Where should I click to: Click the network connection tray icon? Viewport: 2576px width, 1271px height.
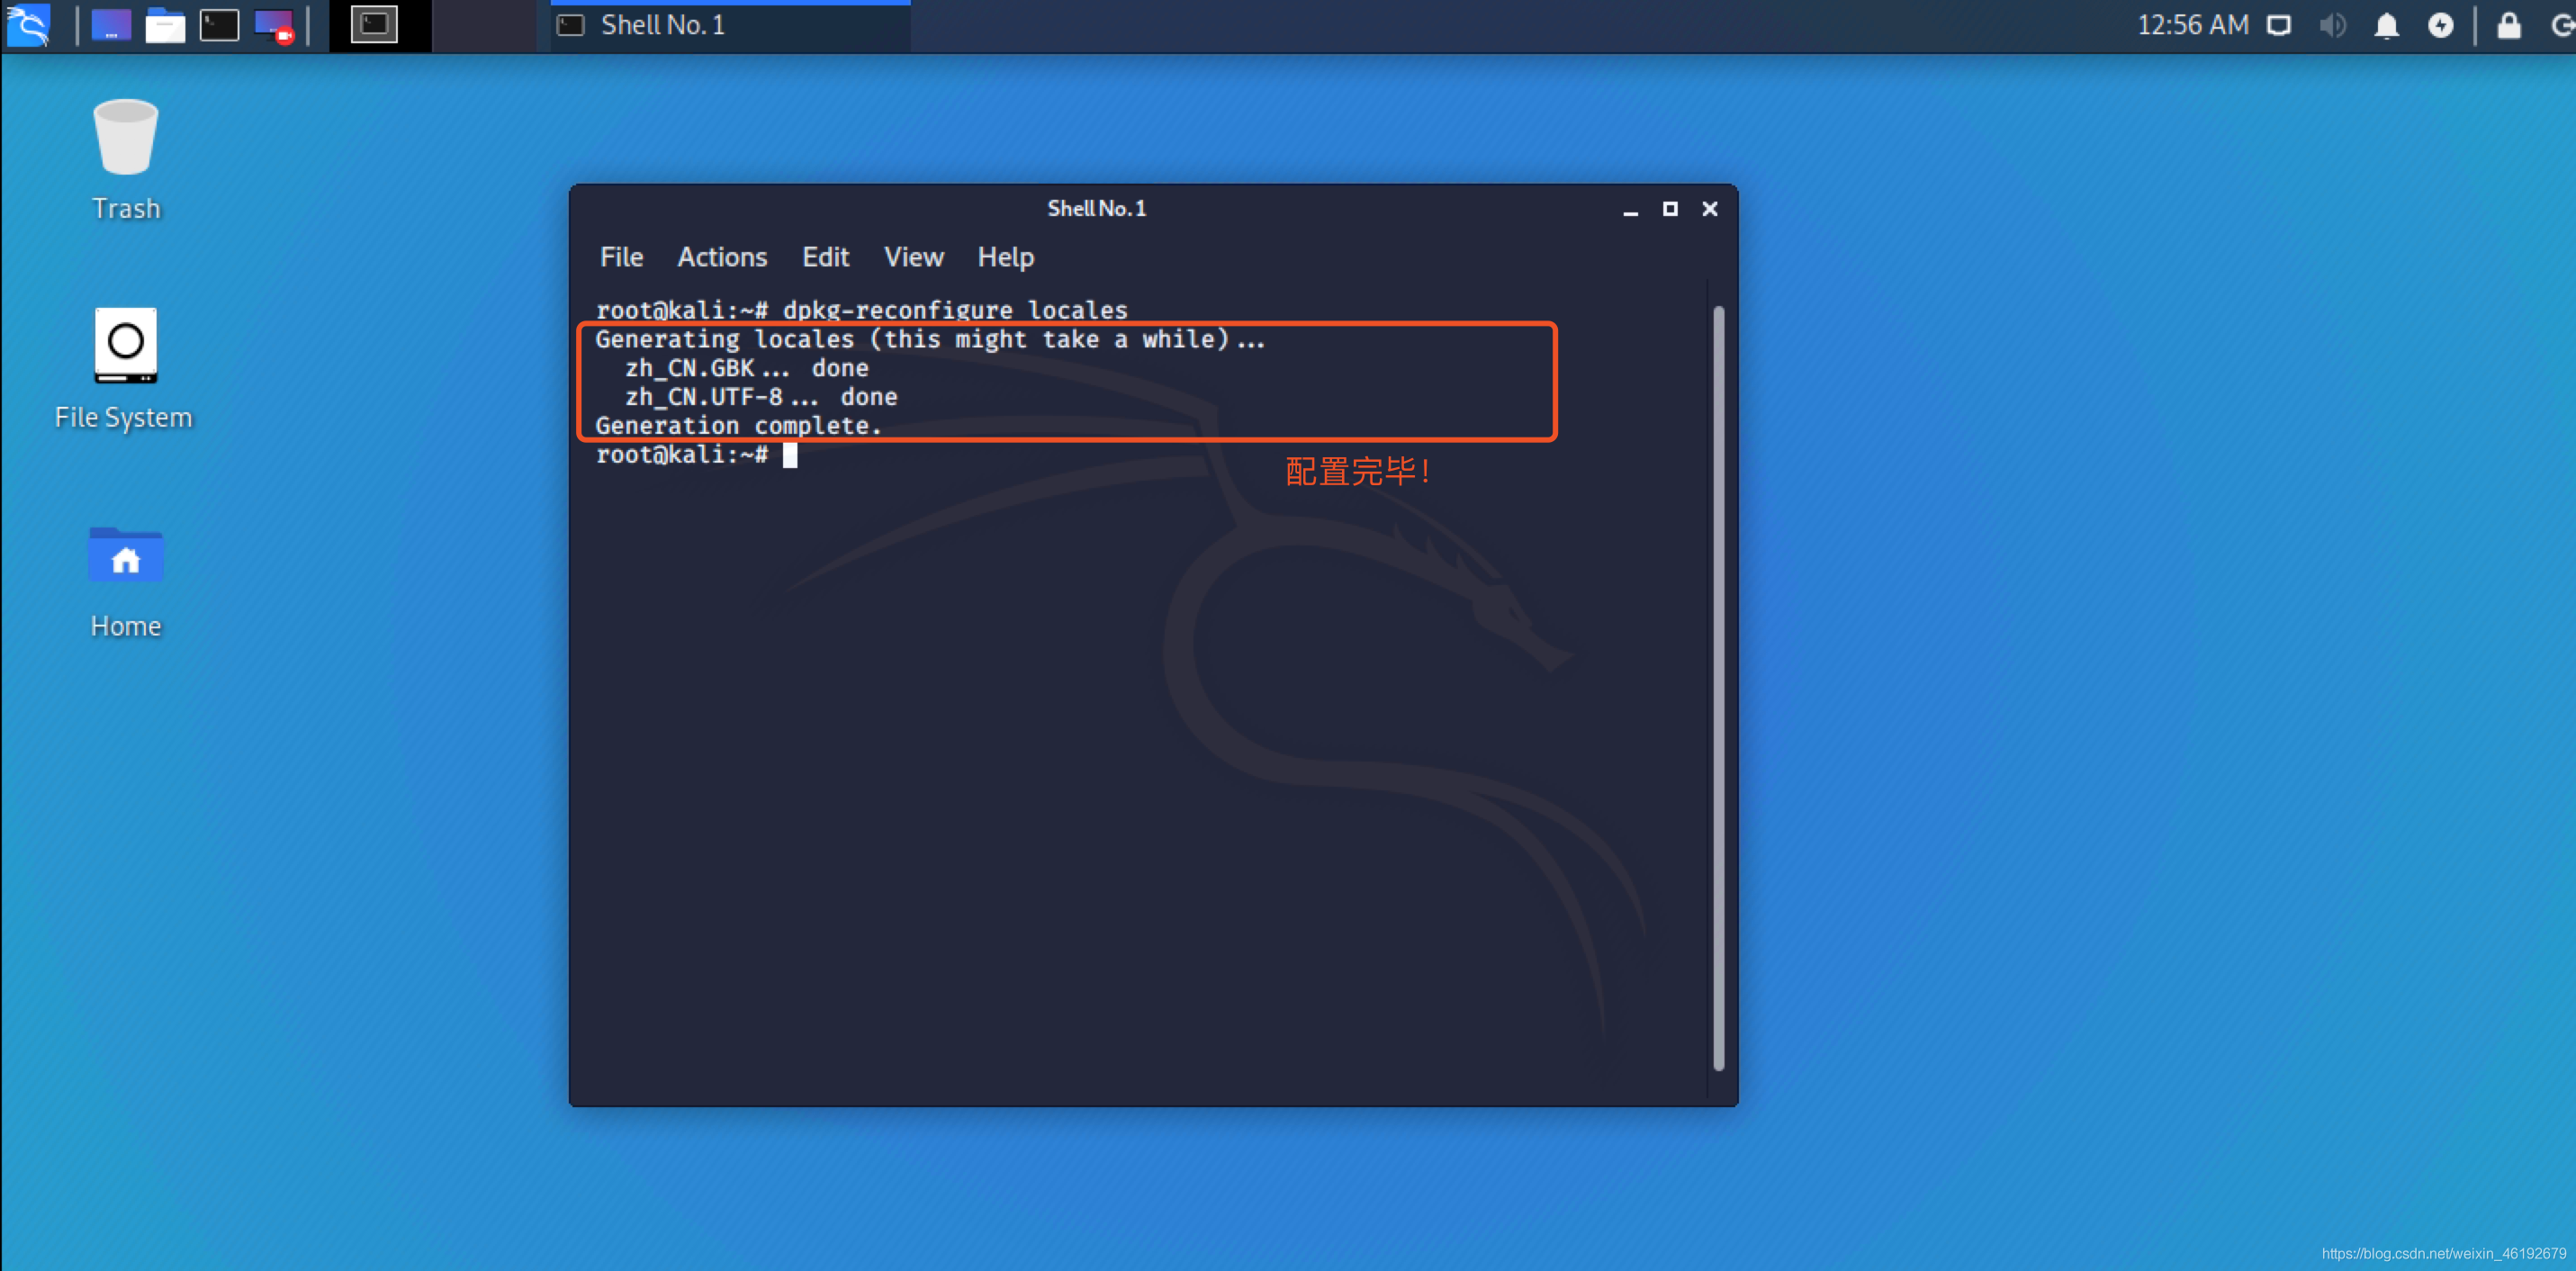click(x=2279, y=25)
